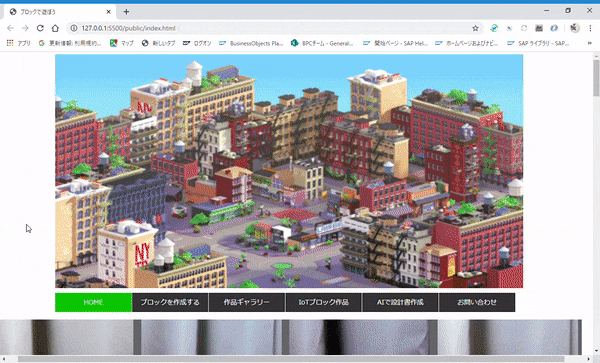This screenshot has width=600, height=363.
Task: Open the アプリ apps shortcut
Action: pos(18,43)
